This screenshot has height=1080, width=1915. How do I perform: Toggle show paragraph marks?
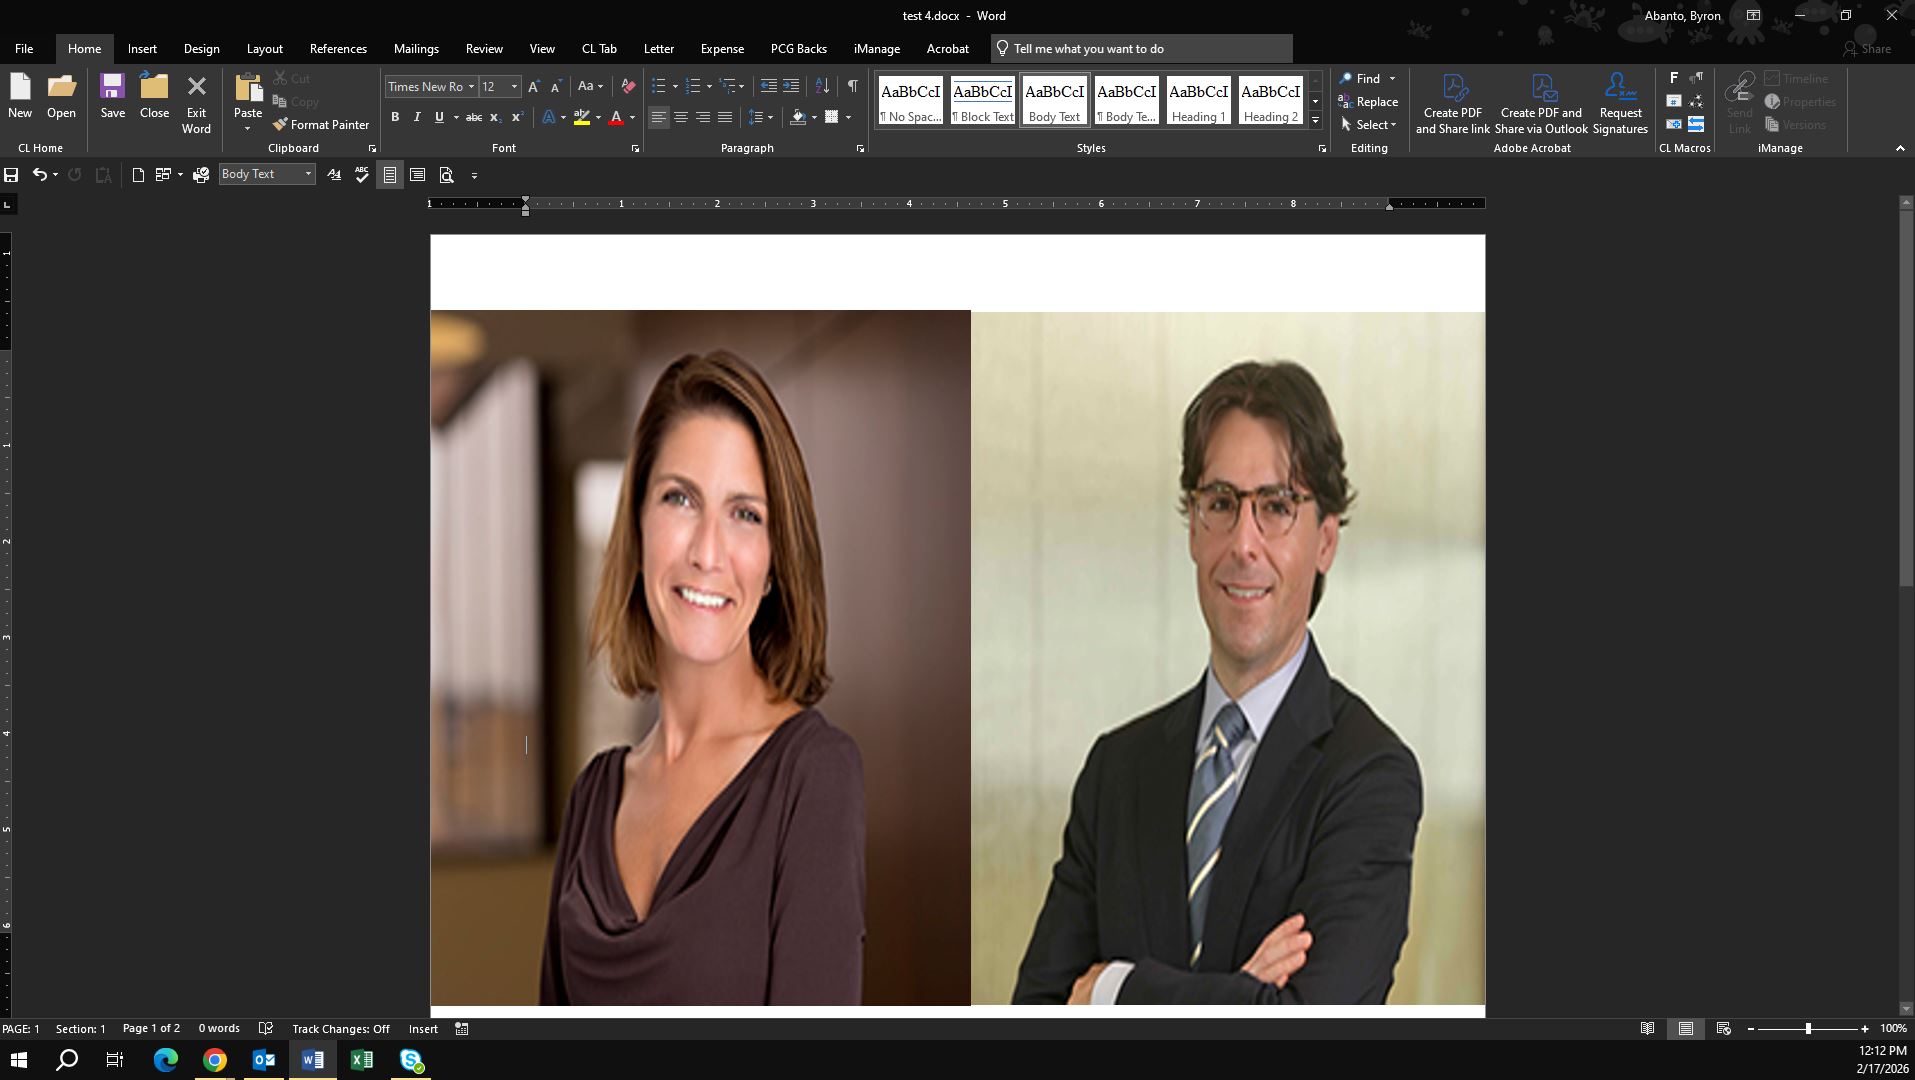point(852,86)
